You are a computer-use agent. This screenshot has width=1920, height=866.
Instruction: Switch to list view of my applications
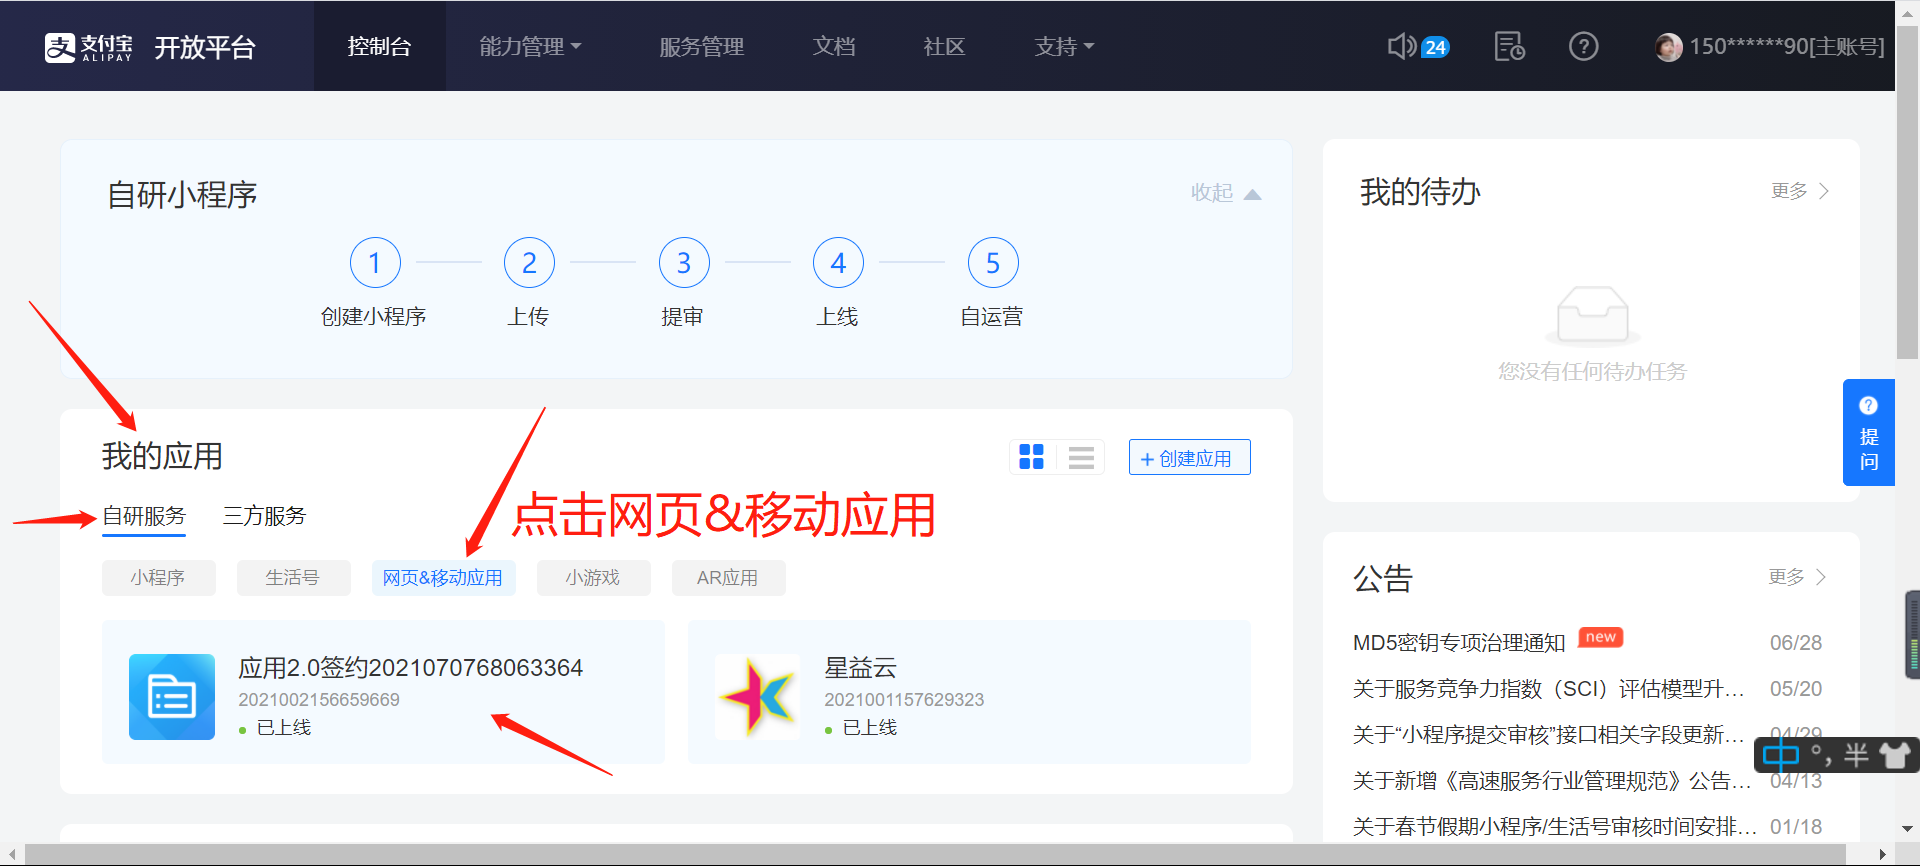[x=1081, y=457]
